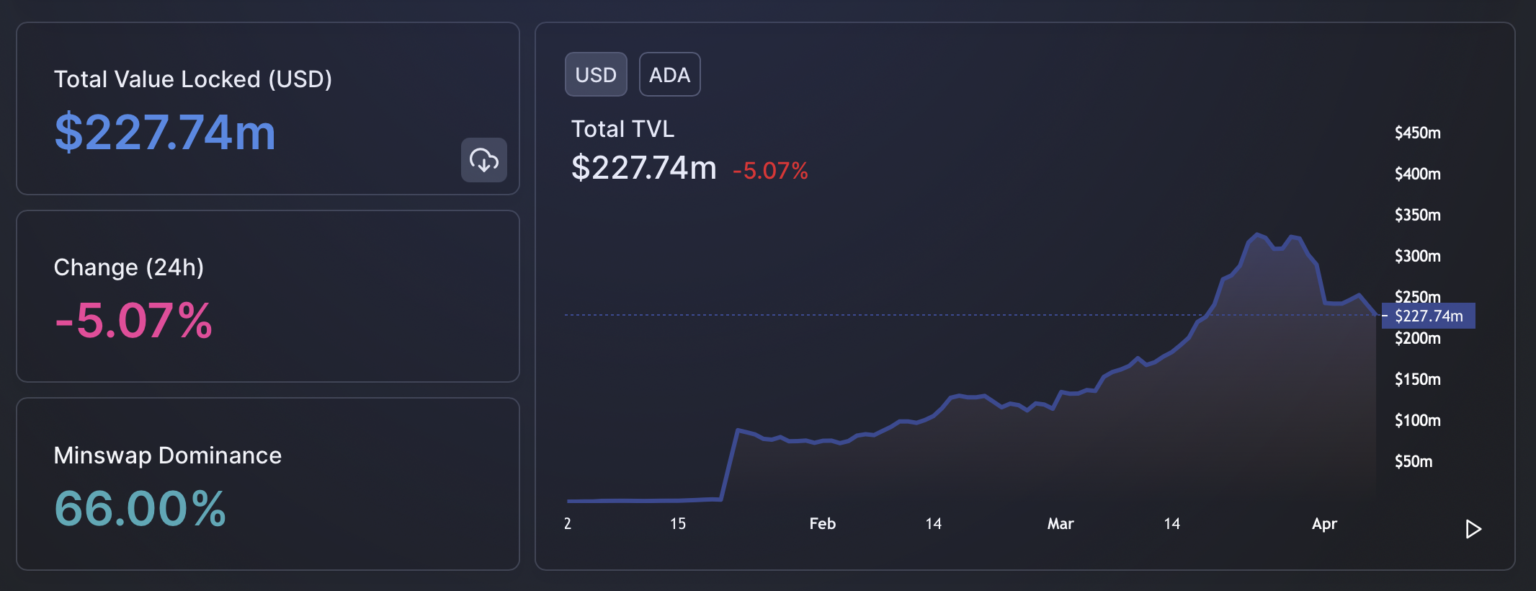This screenshot has height=591, width=1536.
Task: Click the $100m axis label
Action: pos(1418,420)
